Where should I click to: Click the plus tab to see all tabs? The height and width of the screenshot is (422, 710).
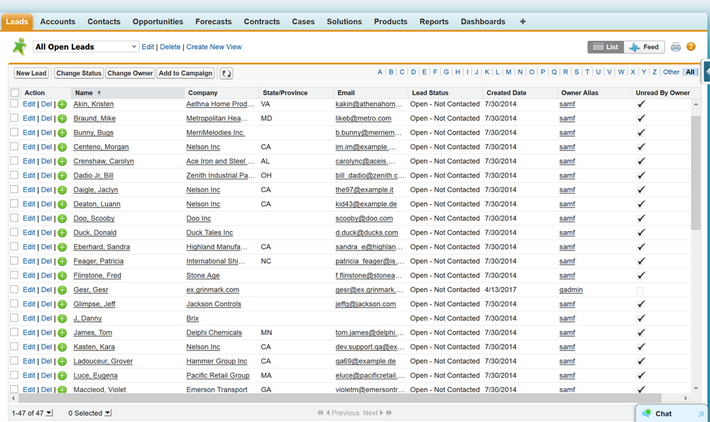tap(523, 21)
